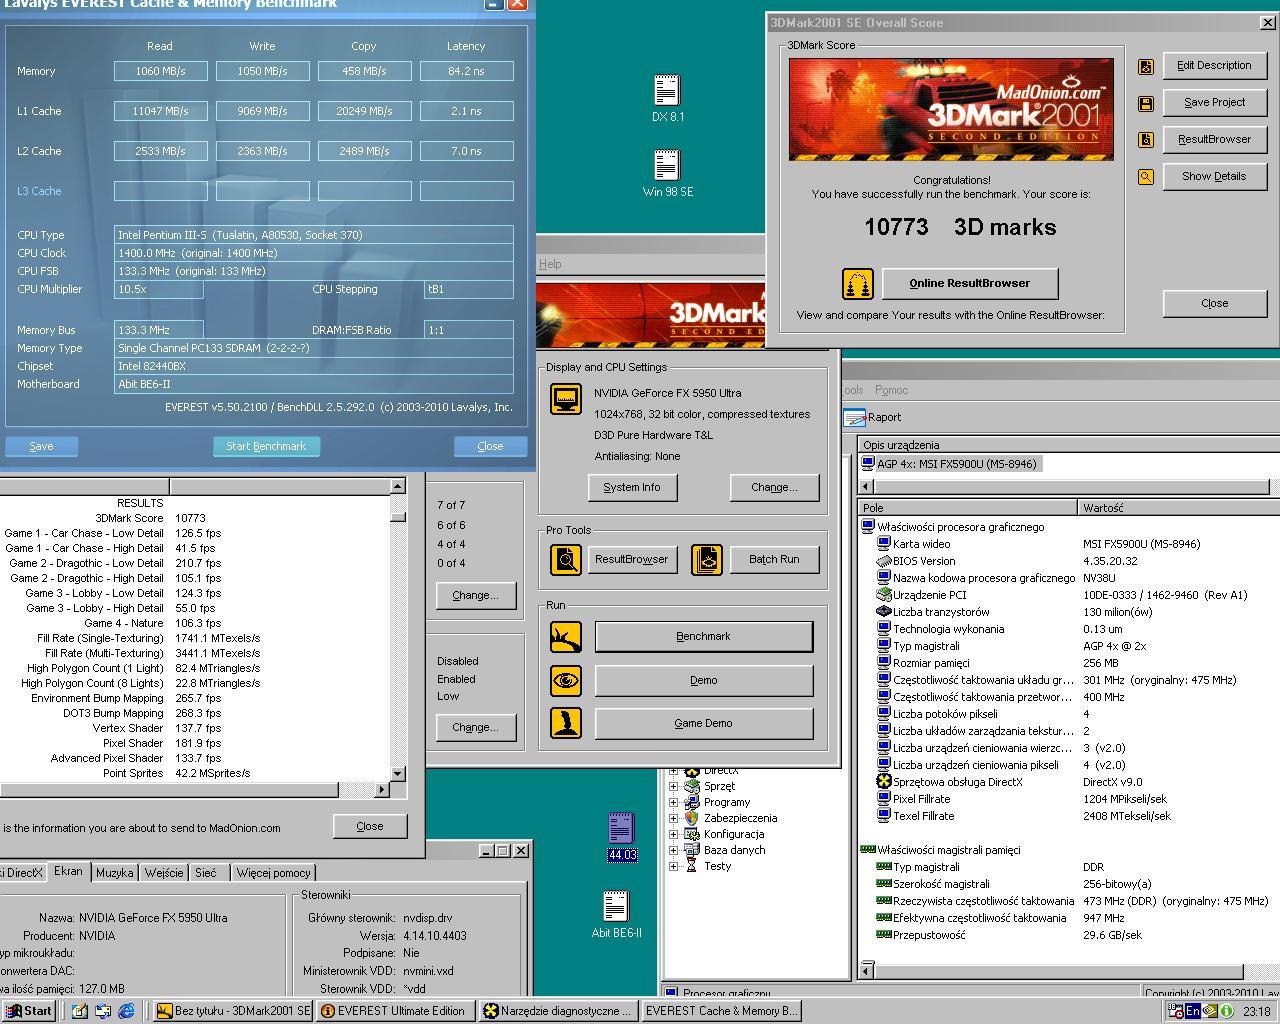Image resolution: width=1280 pixels, height=1024 pixels.
Task: Click the Show Details magnifier icon
Action: pos(1146,177)
